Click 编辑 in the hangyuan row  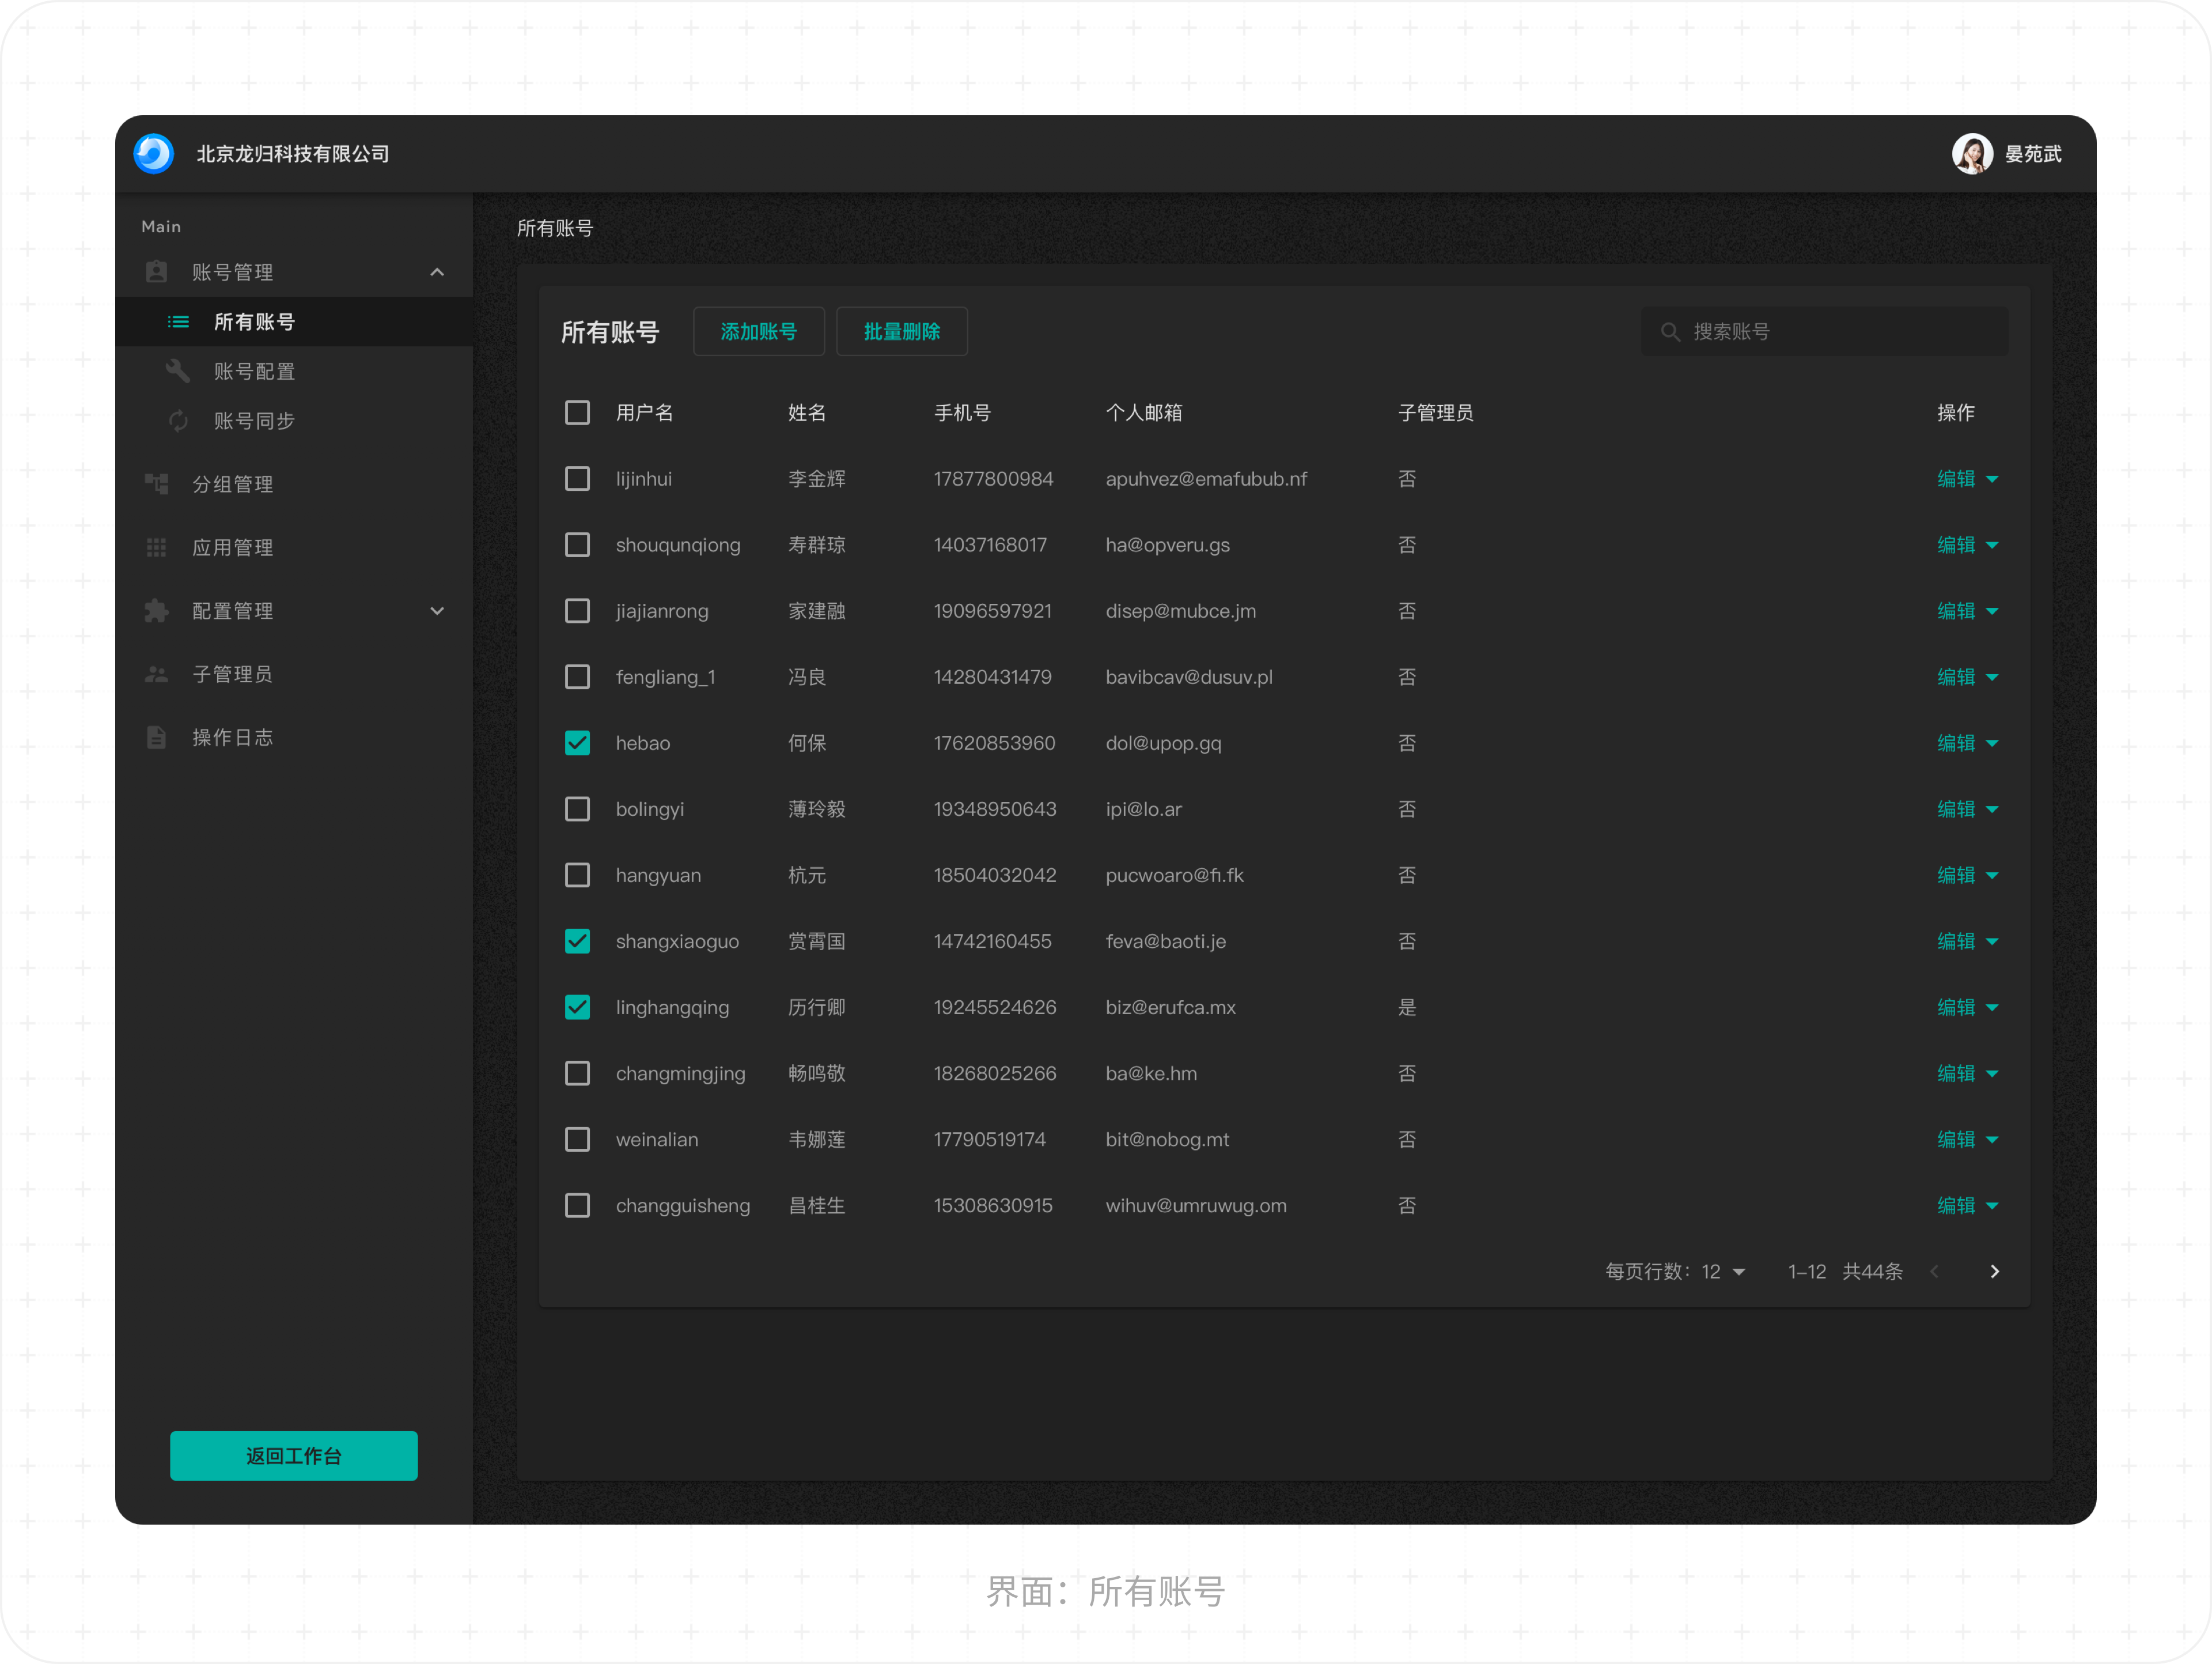pos(1956,875)
